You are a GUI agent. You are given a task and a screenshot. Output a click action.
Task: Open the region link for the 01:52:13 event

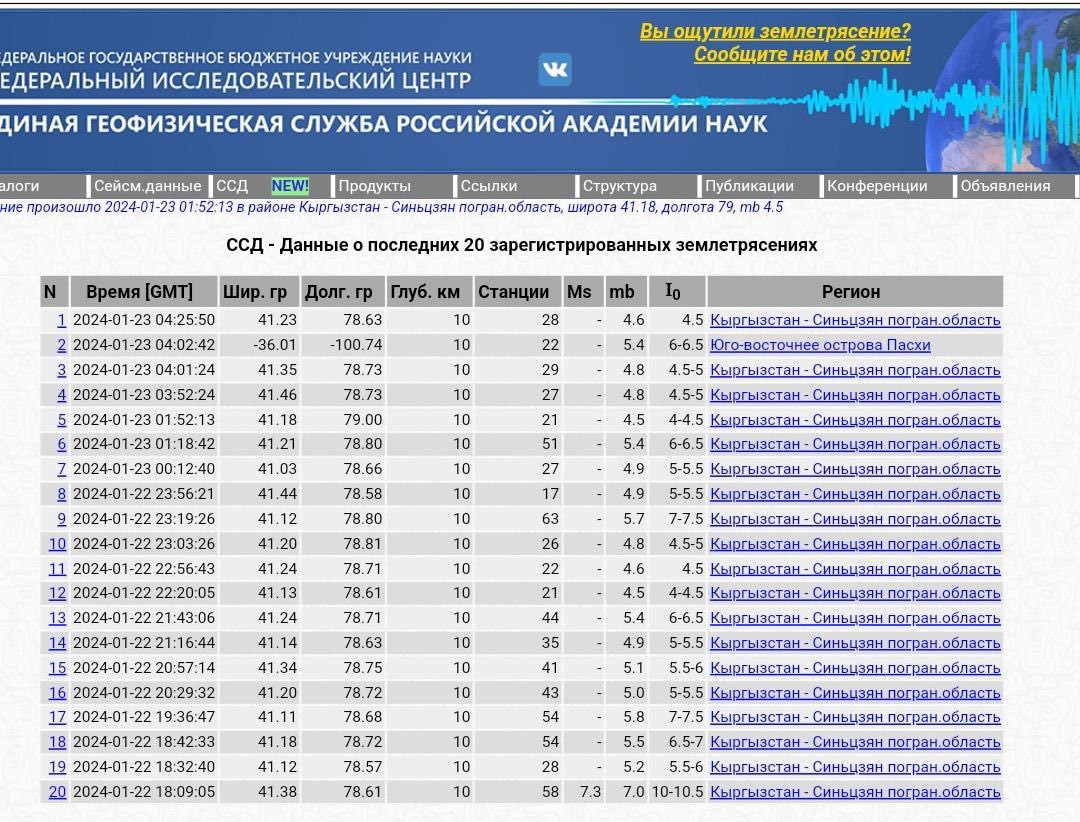pyautogui.click(x=855, y=420)
